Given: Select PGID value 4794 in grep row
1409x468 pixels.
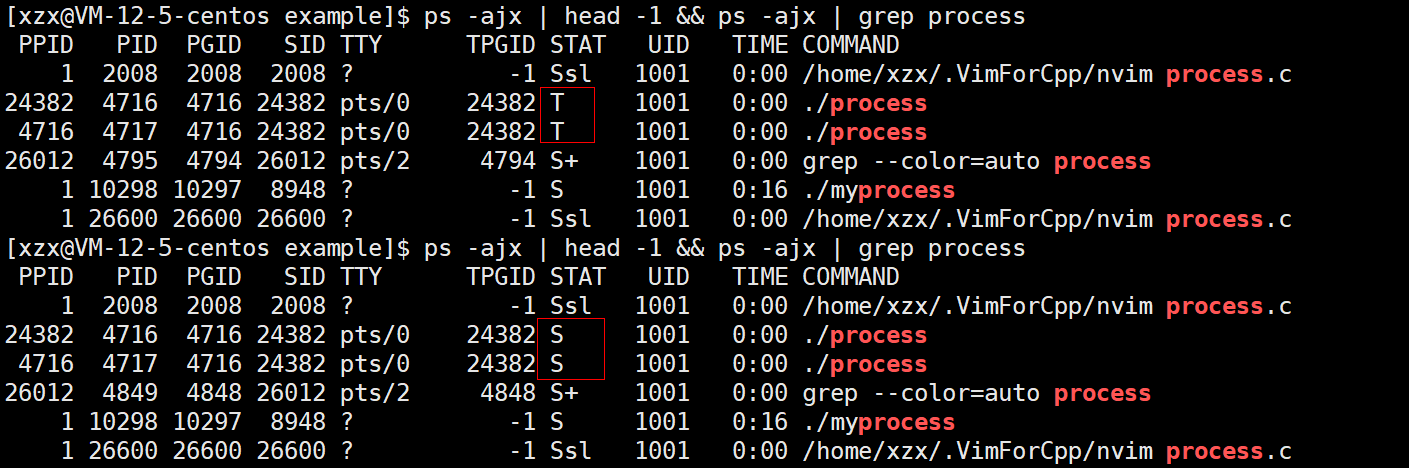Looking at the screenshot, I should (x=214, y=161).
